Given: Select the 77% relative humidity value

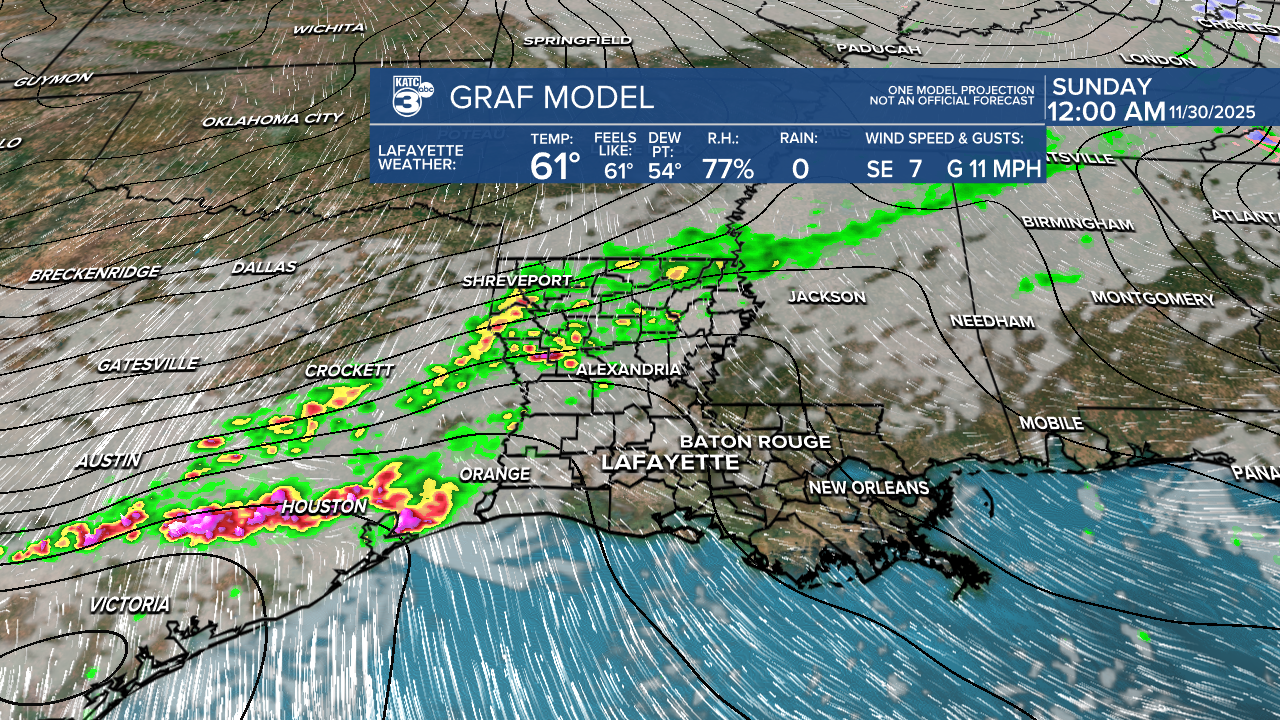Looking at the screenshot, I should [x=727, y=168].
